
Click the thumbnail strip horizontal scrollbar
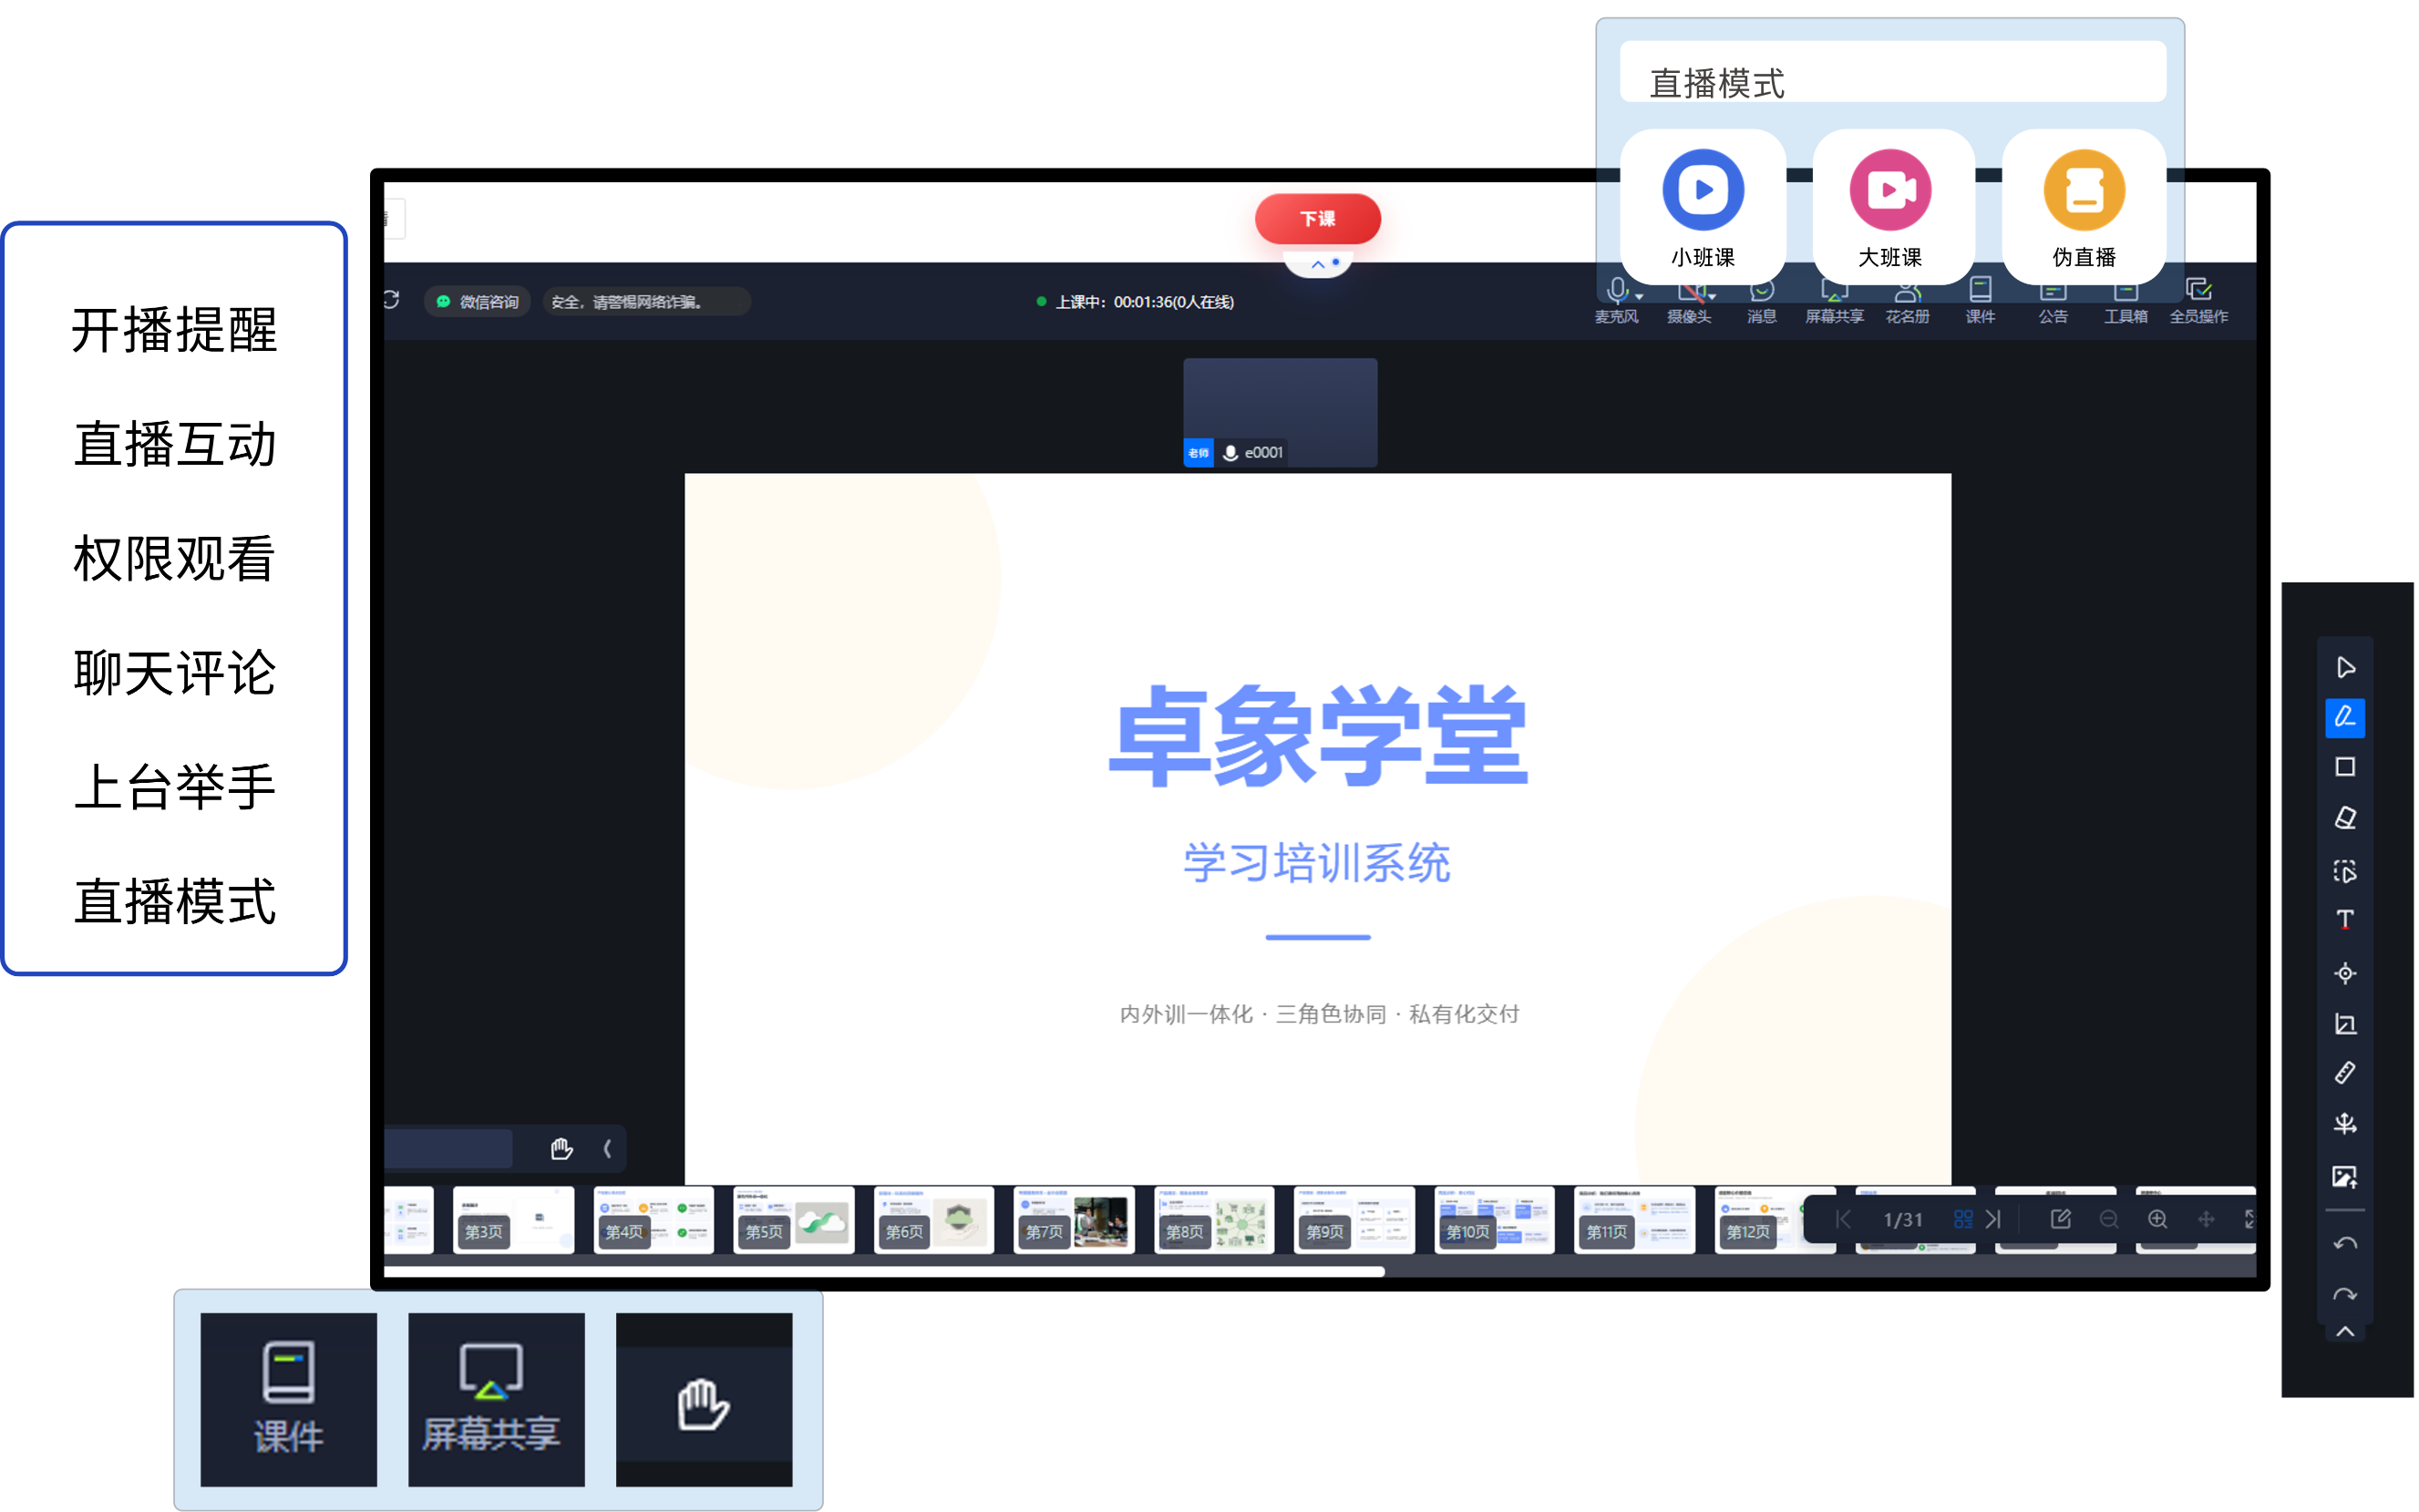pyautogui.click(x=884, y=1272)
